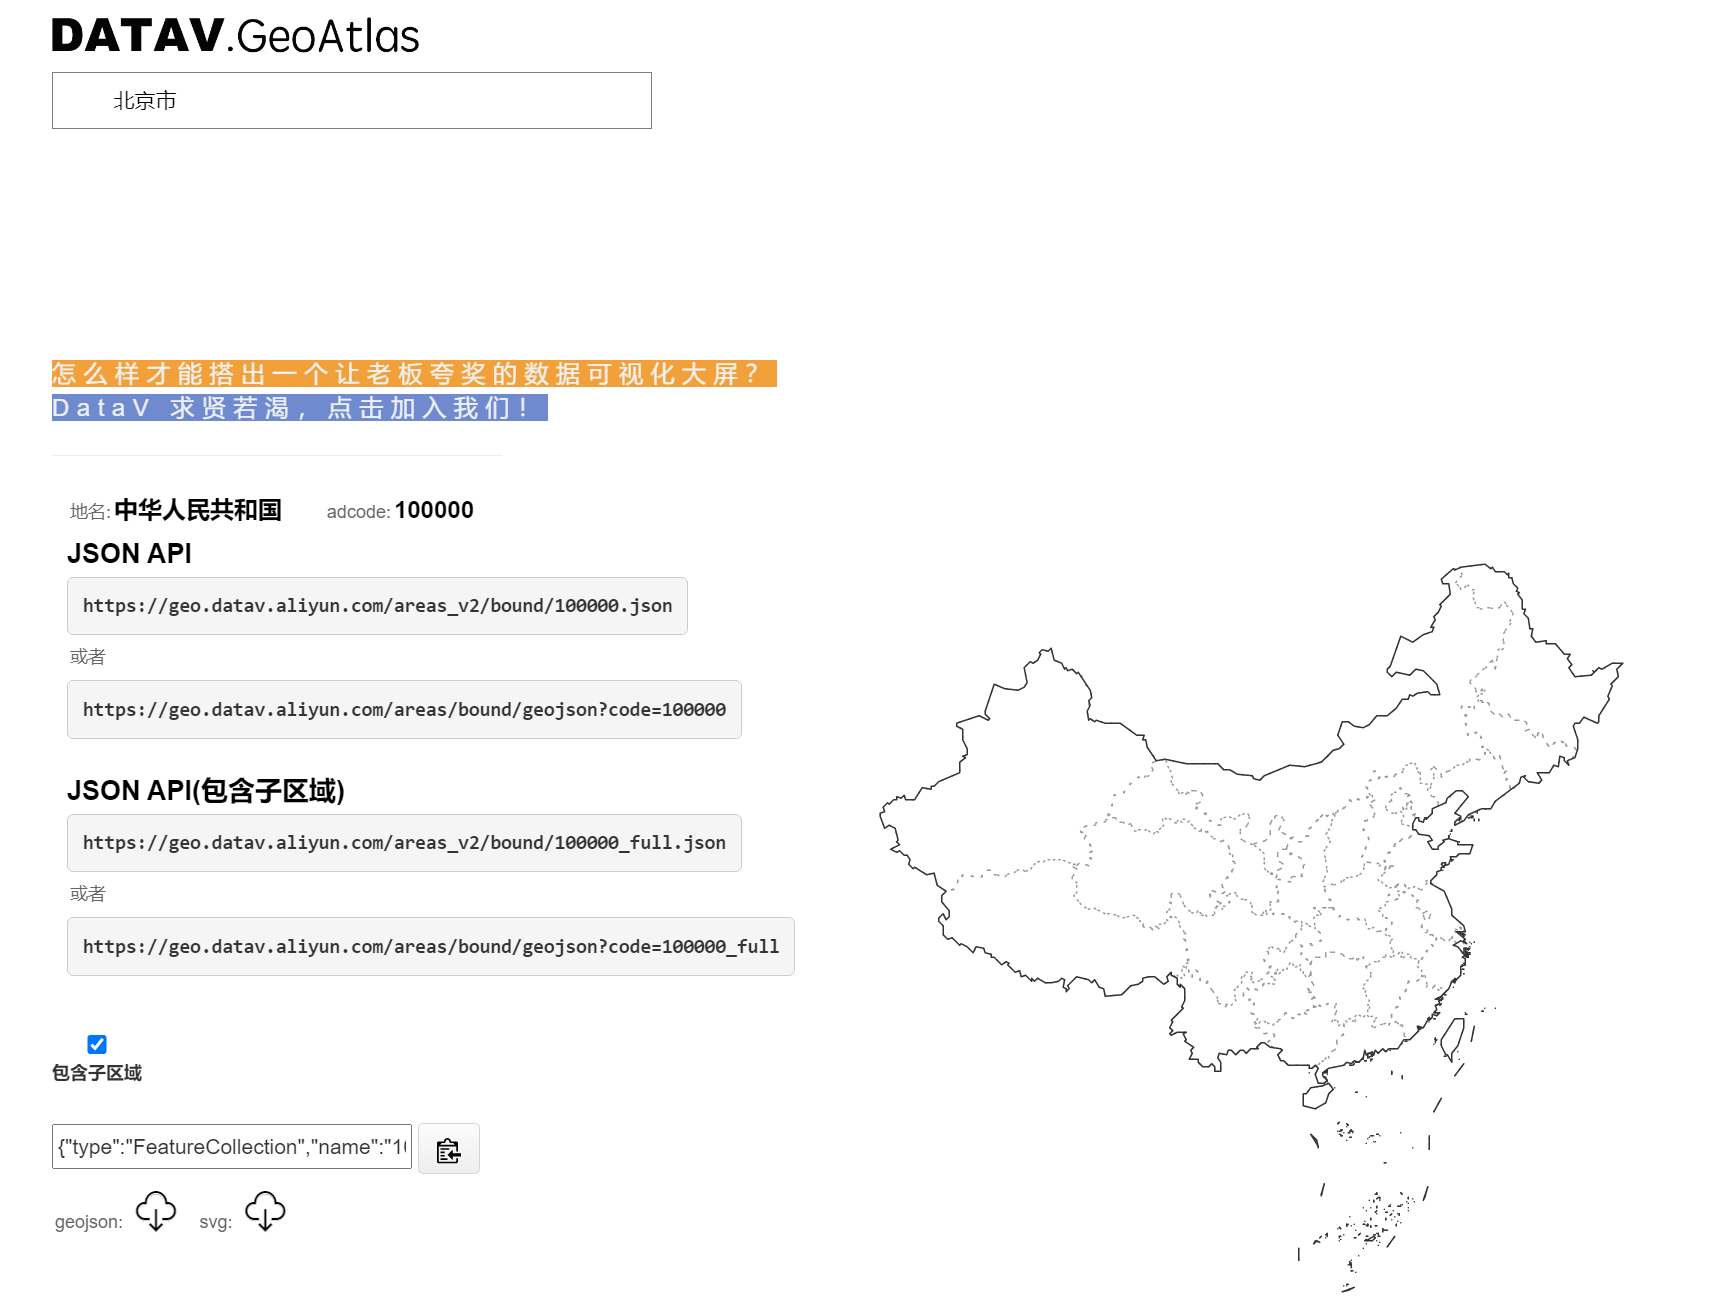Screen dimensions: 1722x1301
Task: Uncheck the 包含子区域 checkbox
Action: pos(97,1044)
